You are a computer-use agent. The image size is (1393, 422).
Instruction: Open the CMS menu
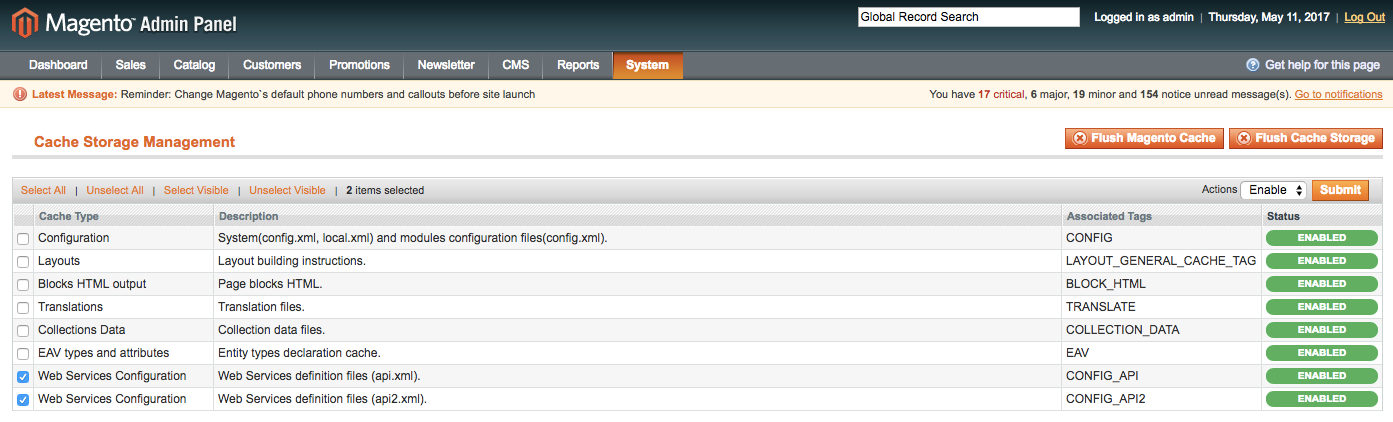tap(516, 65)
